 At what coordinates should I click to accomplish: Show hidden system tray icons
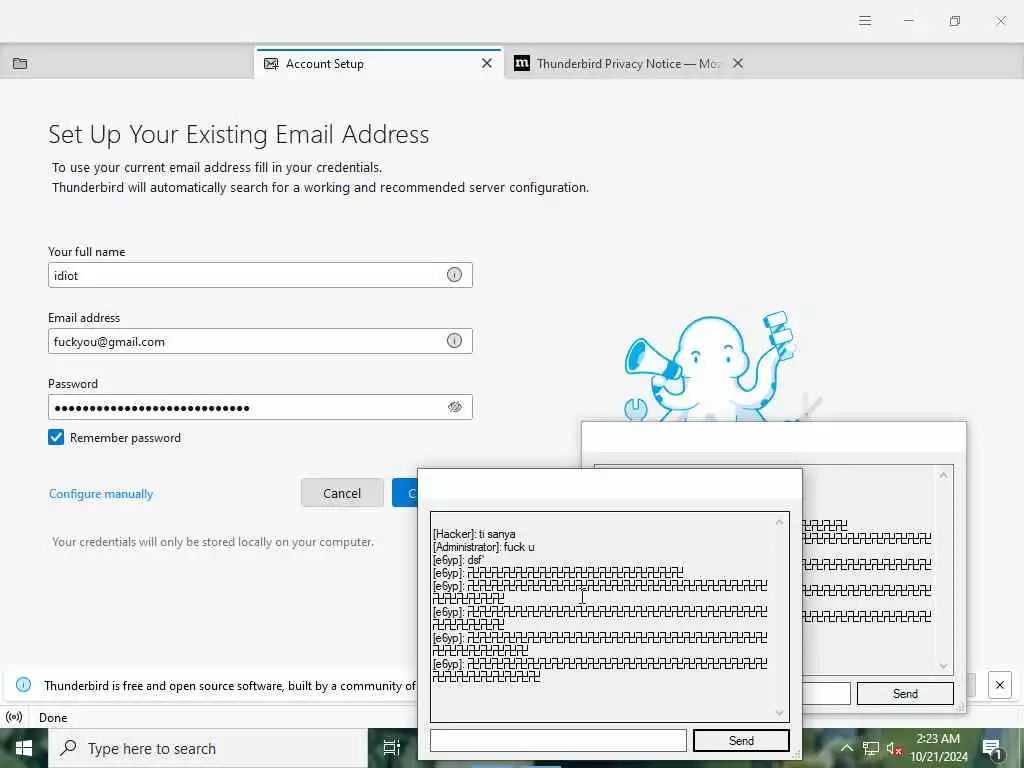pyautogui.click(x=846, y=748)
